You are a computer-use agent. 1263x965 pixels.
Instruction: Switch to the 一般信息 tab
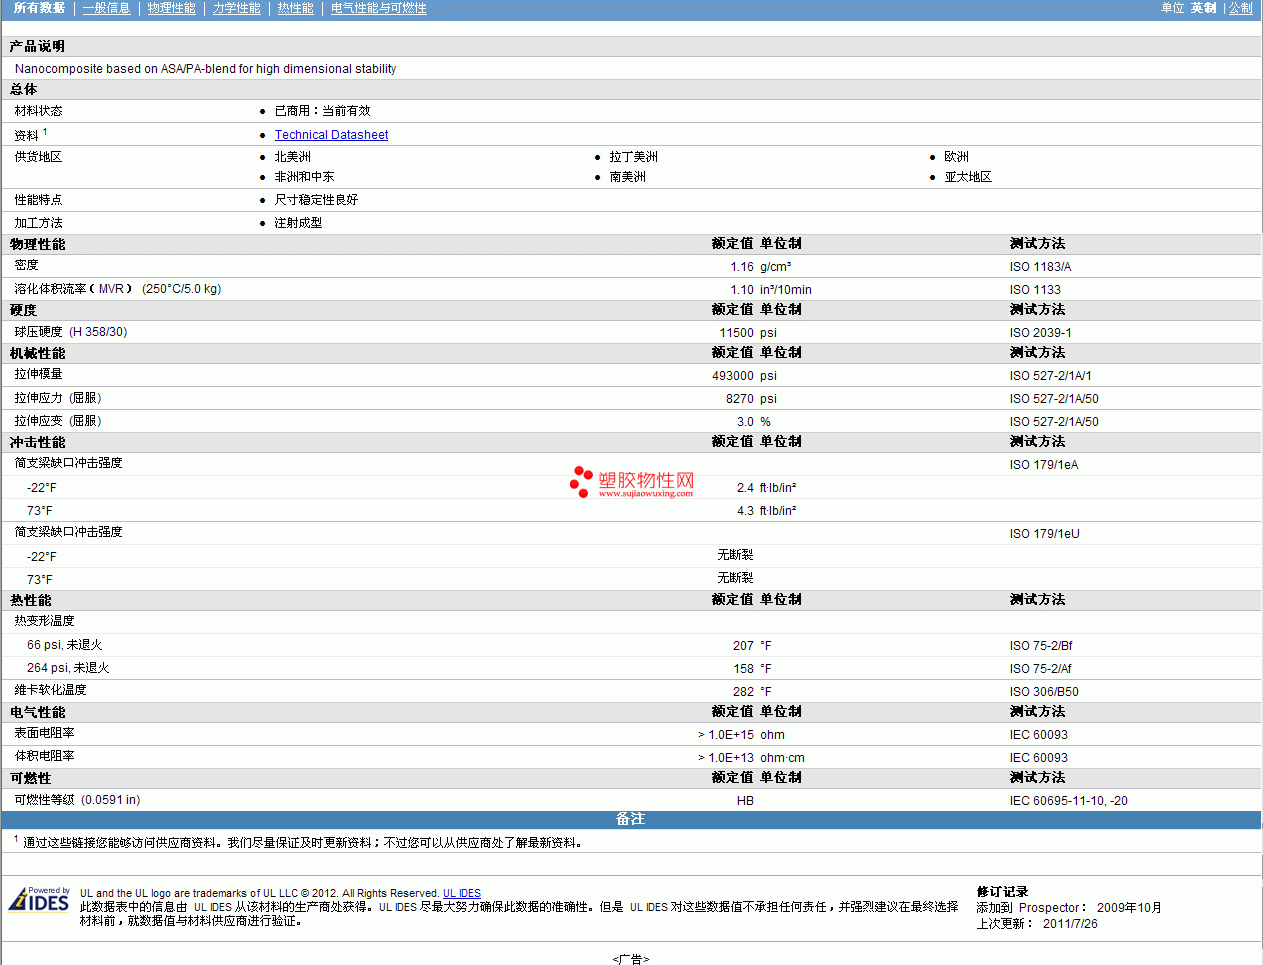pyautogui.click(x=106, y=8)
